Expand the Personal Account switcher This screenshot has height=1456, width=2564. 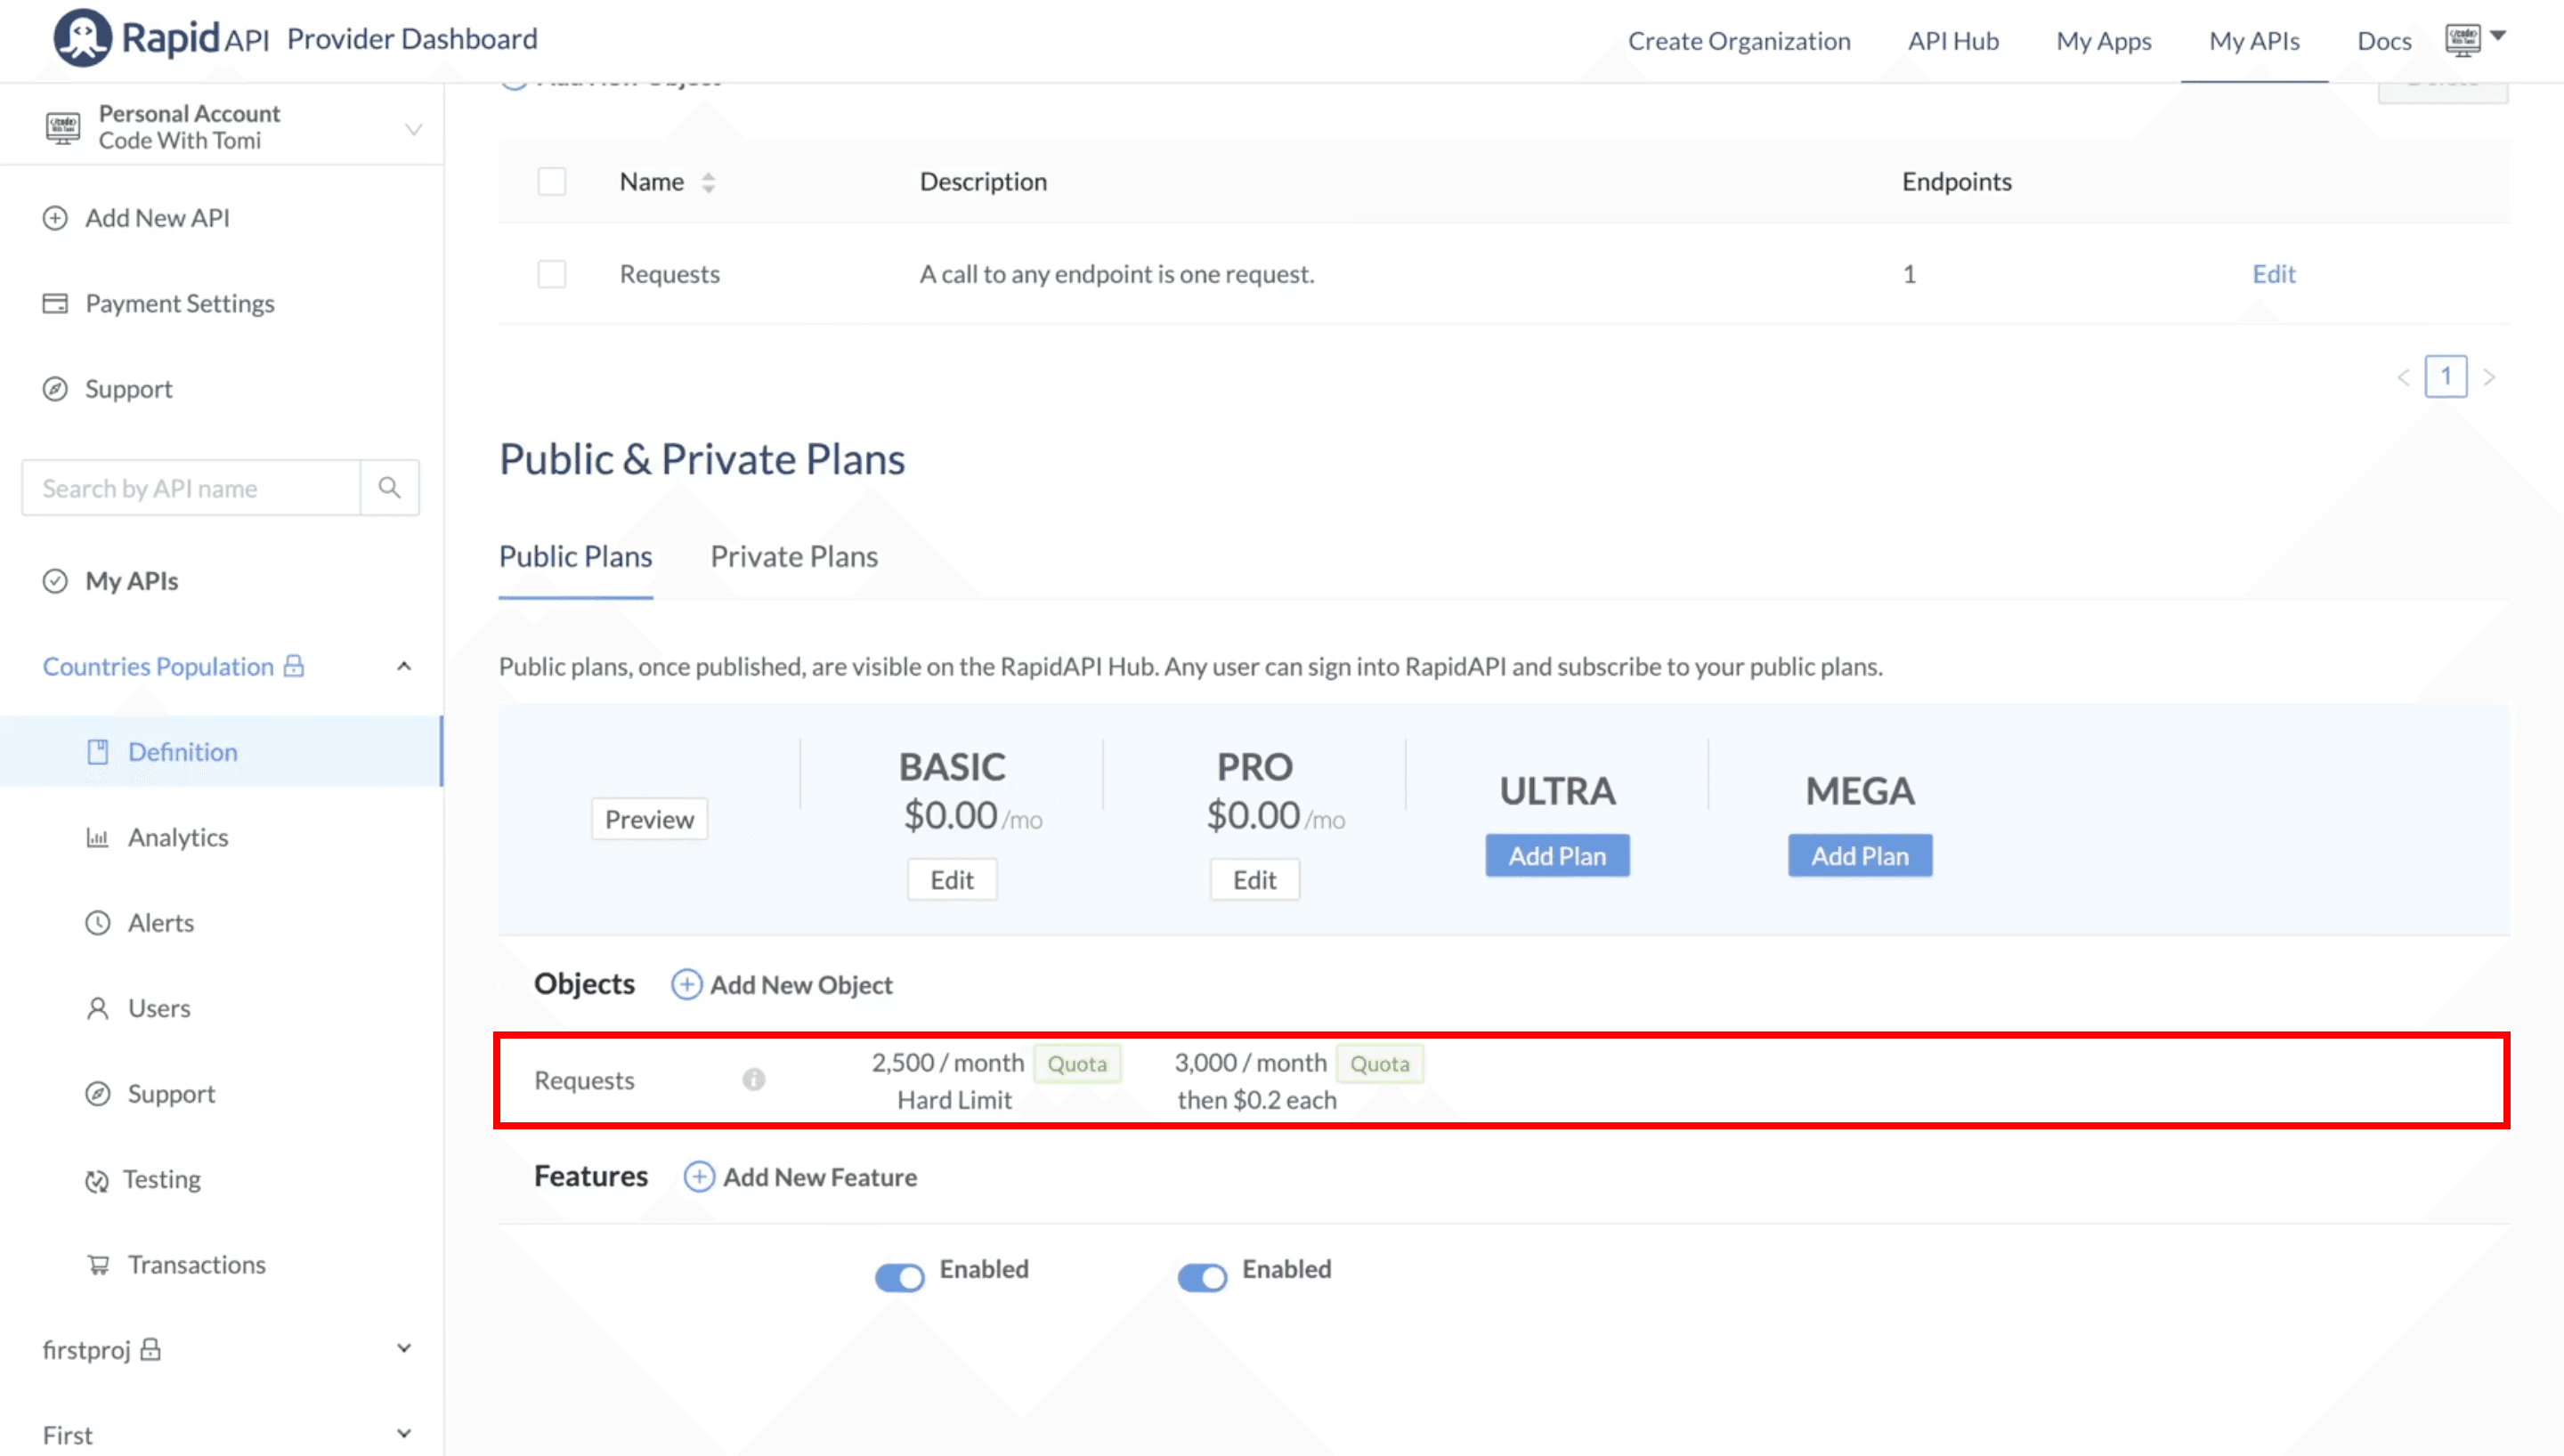413,129
